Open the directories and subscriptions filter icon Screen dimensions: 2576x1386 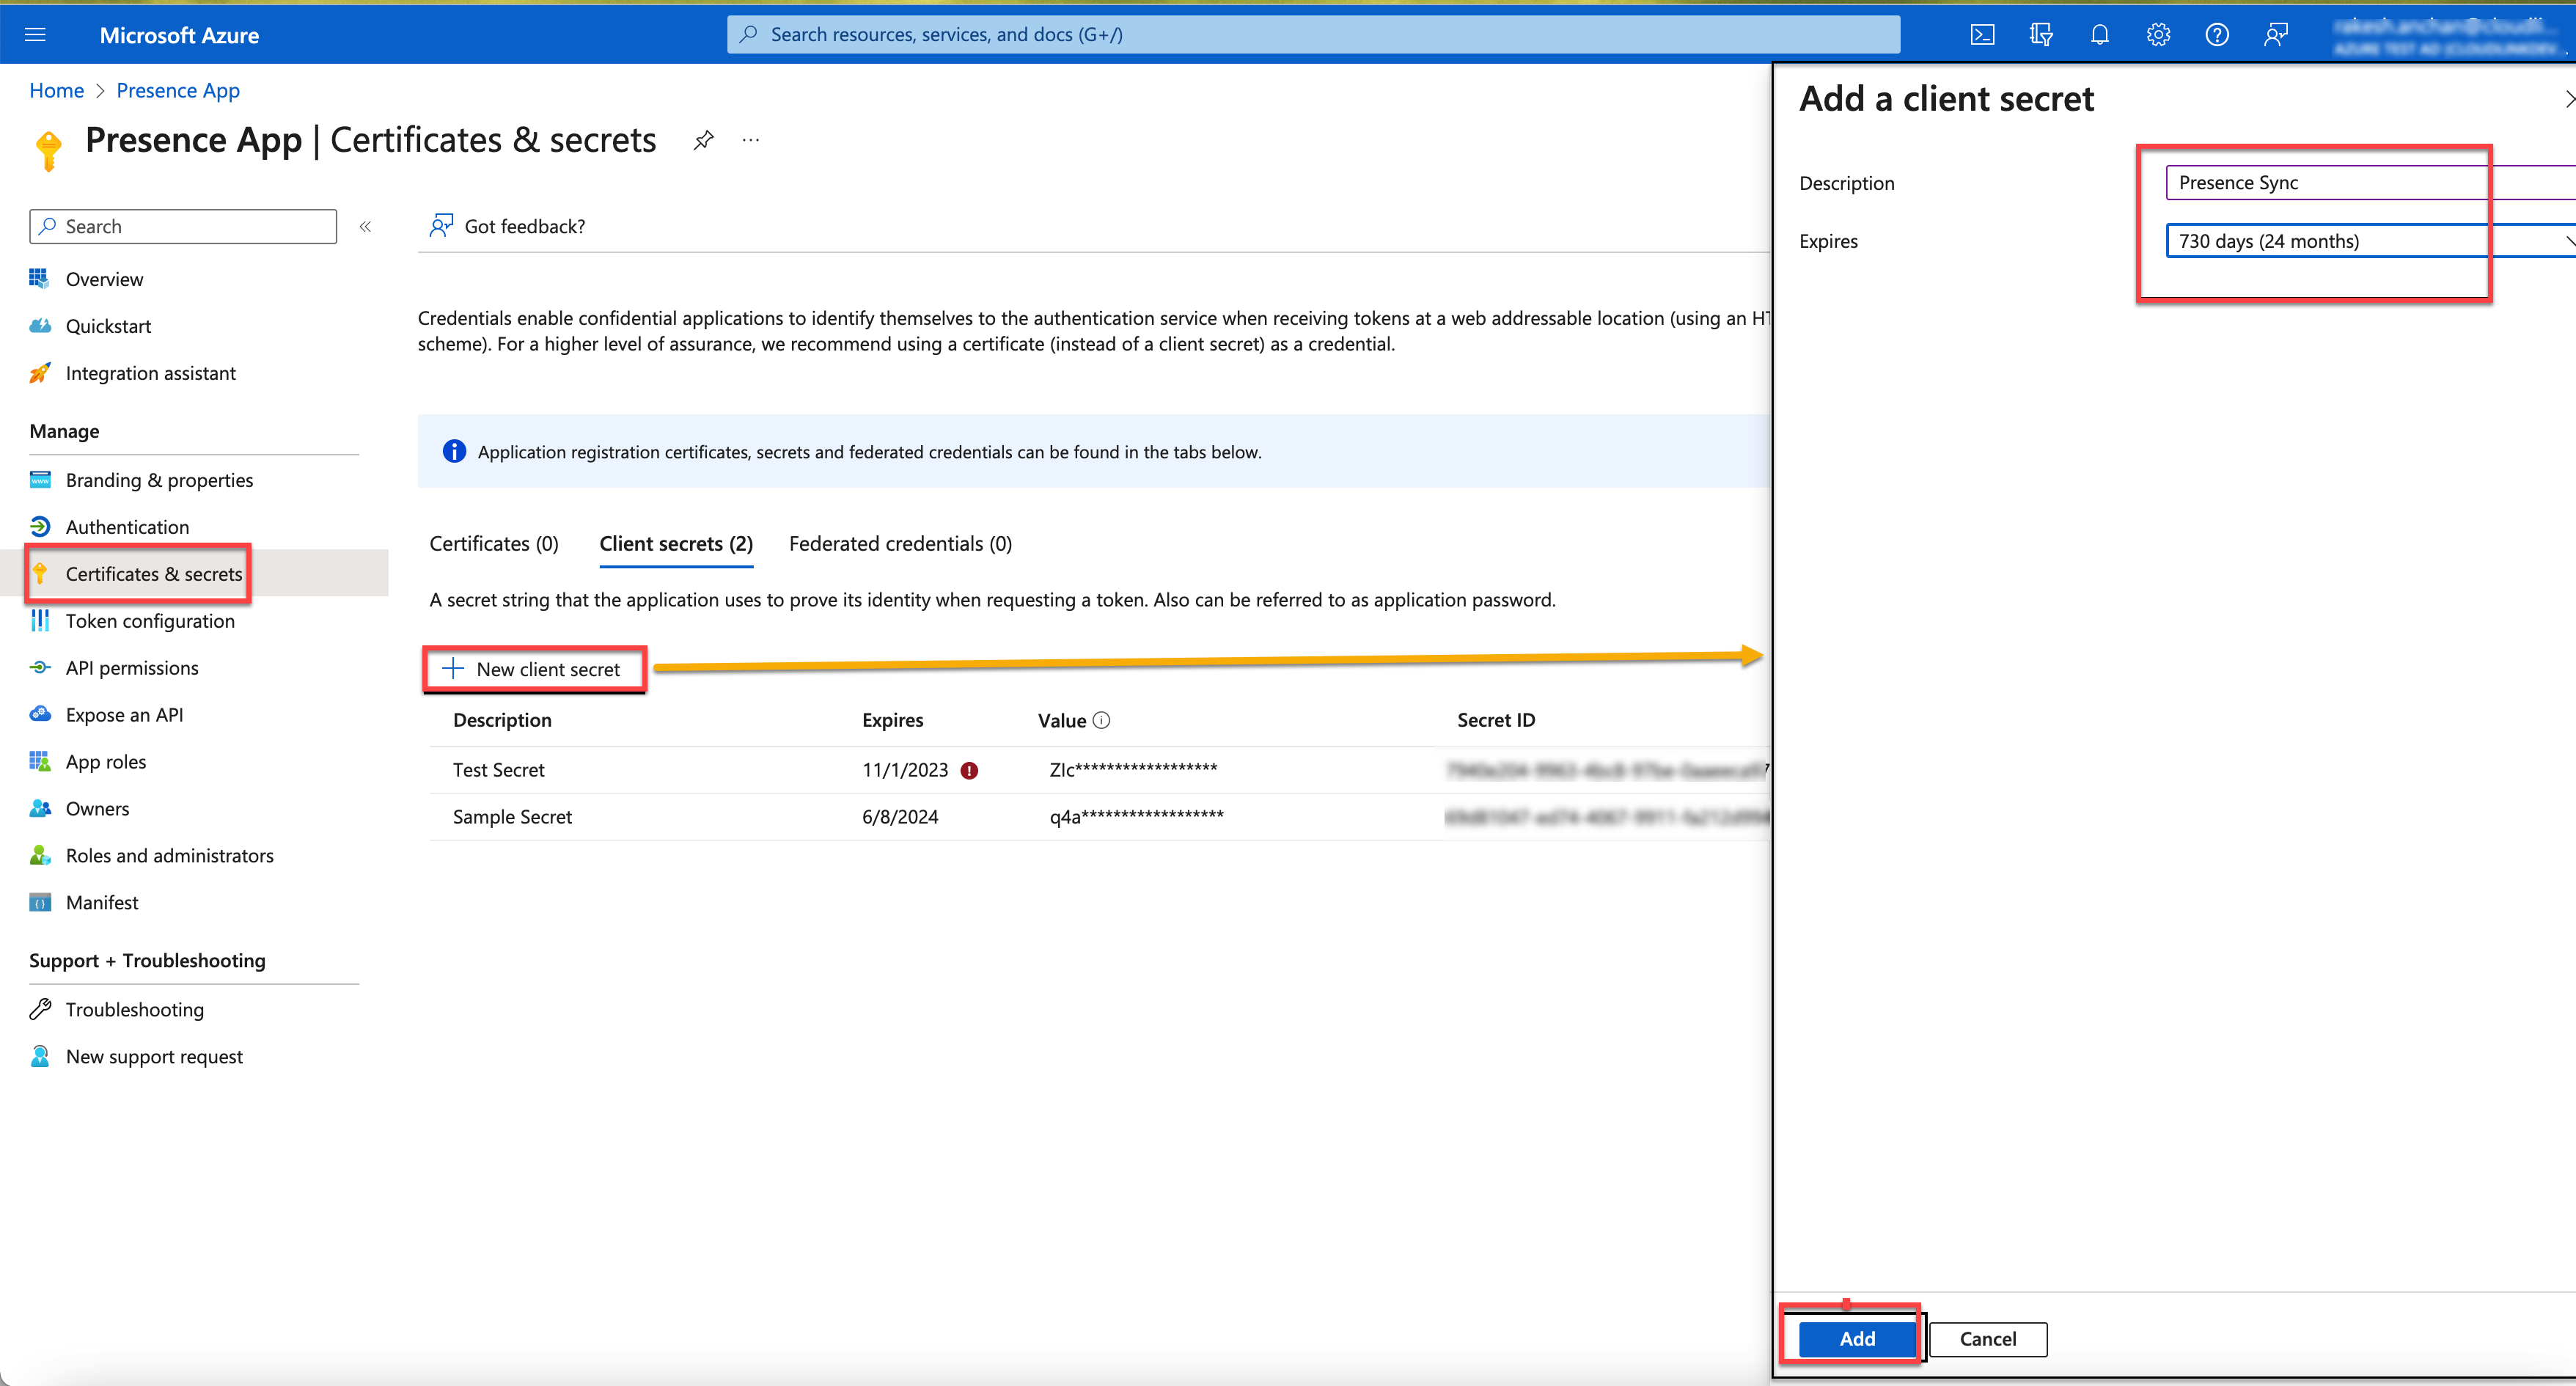(x=2041, y=35)
